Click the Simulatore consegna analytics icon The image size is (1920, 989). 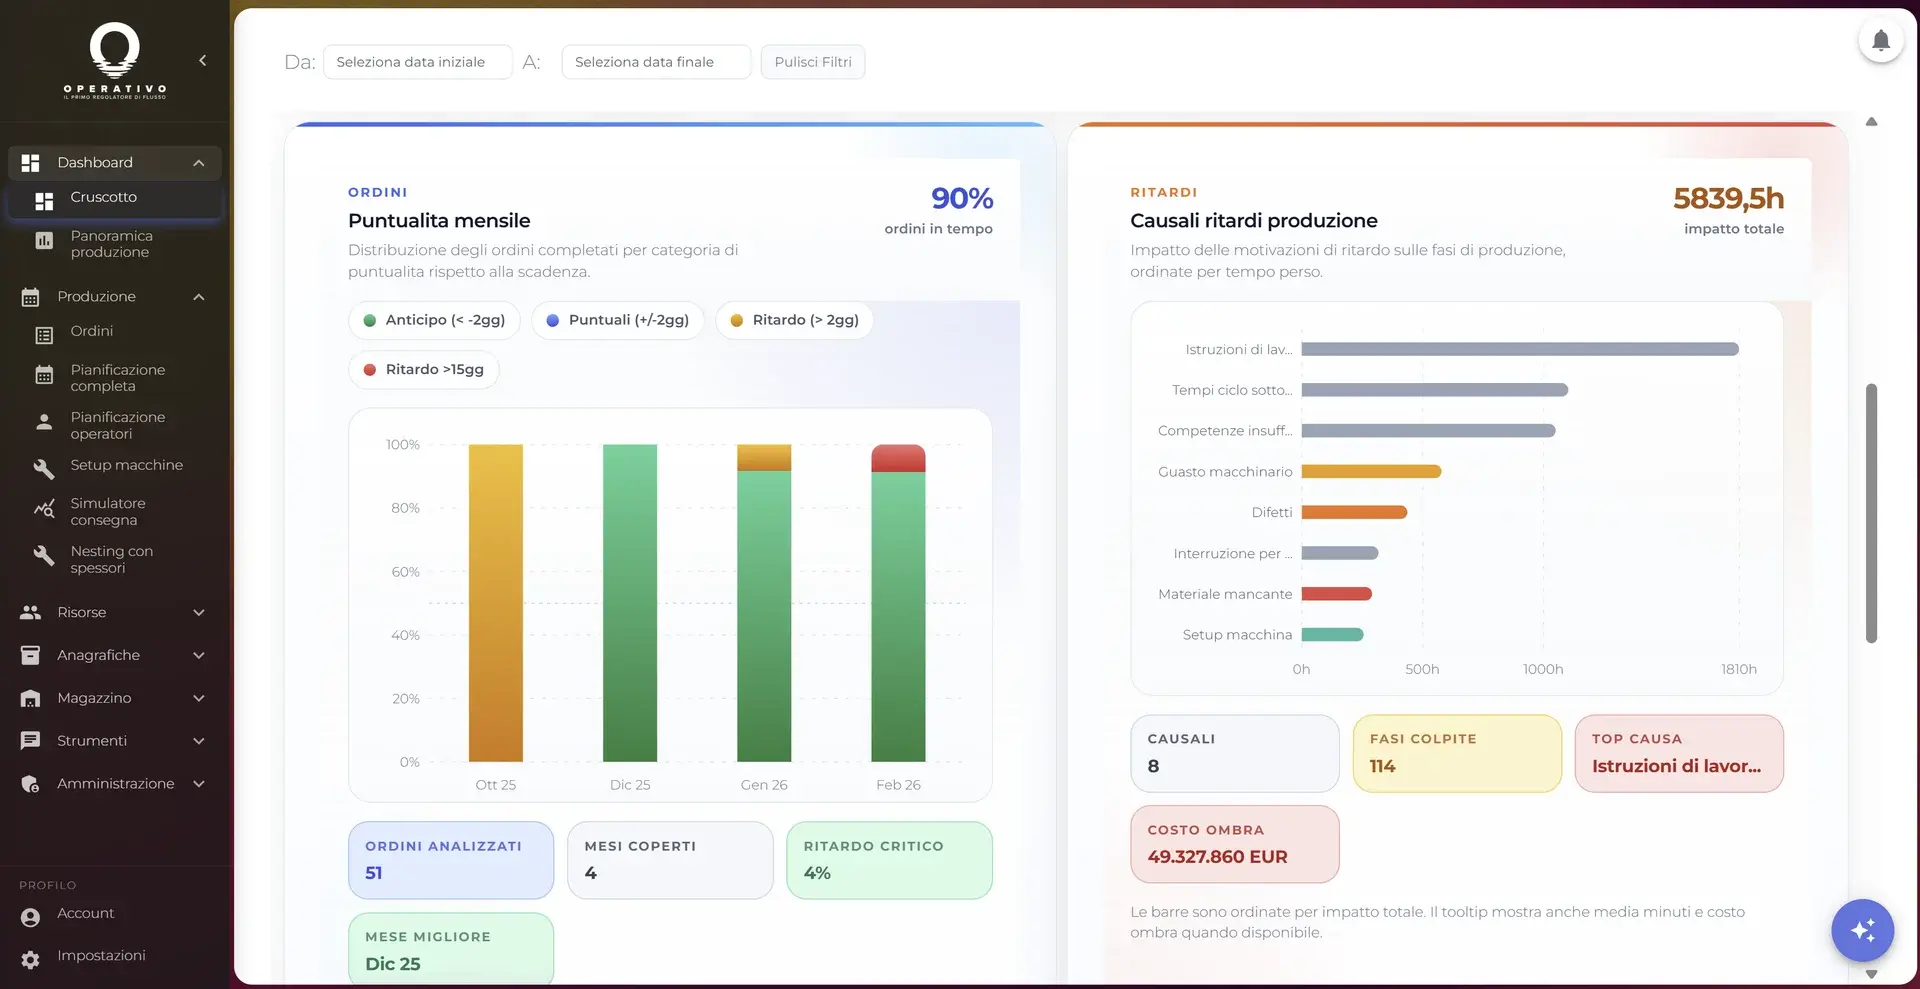(44, 508)
